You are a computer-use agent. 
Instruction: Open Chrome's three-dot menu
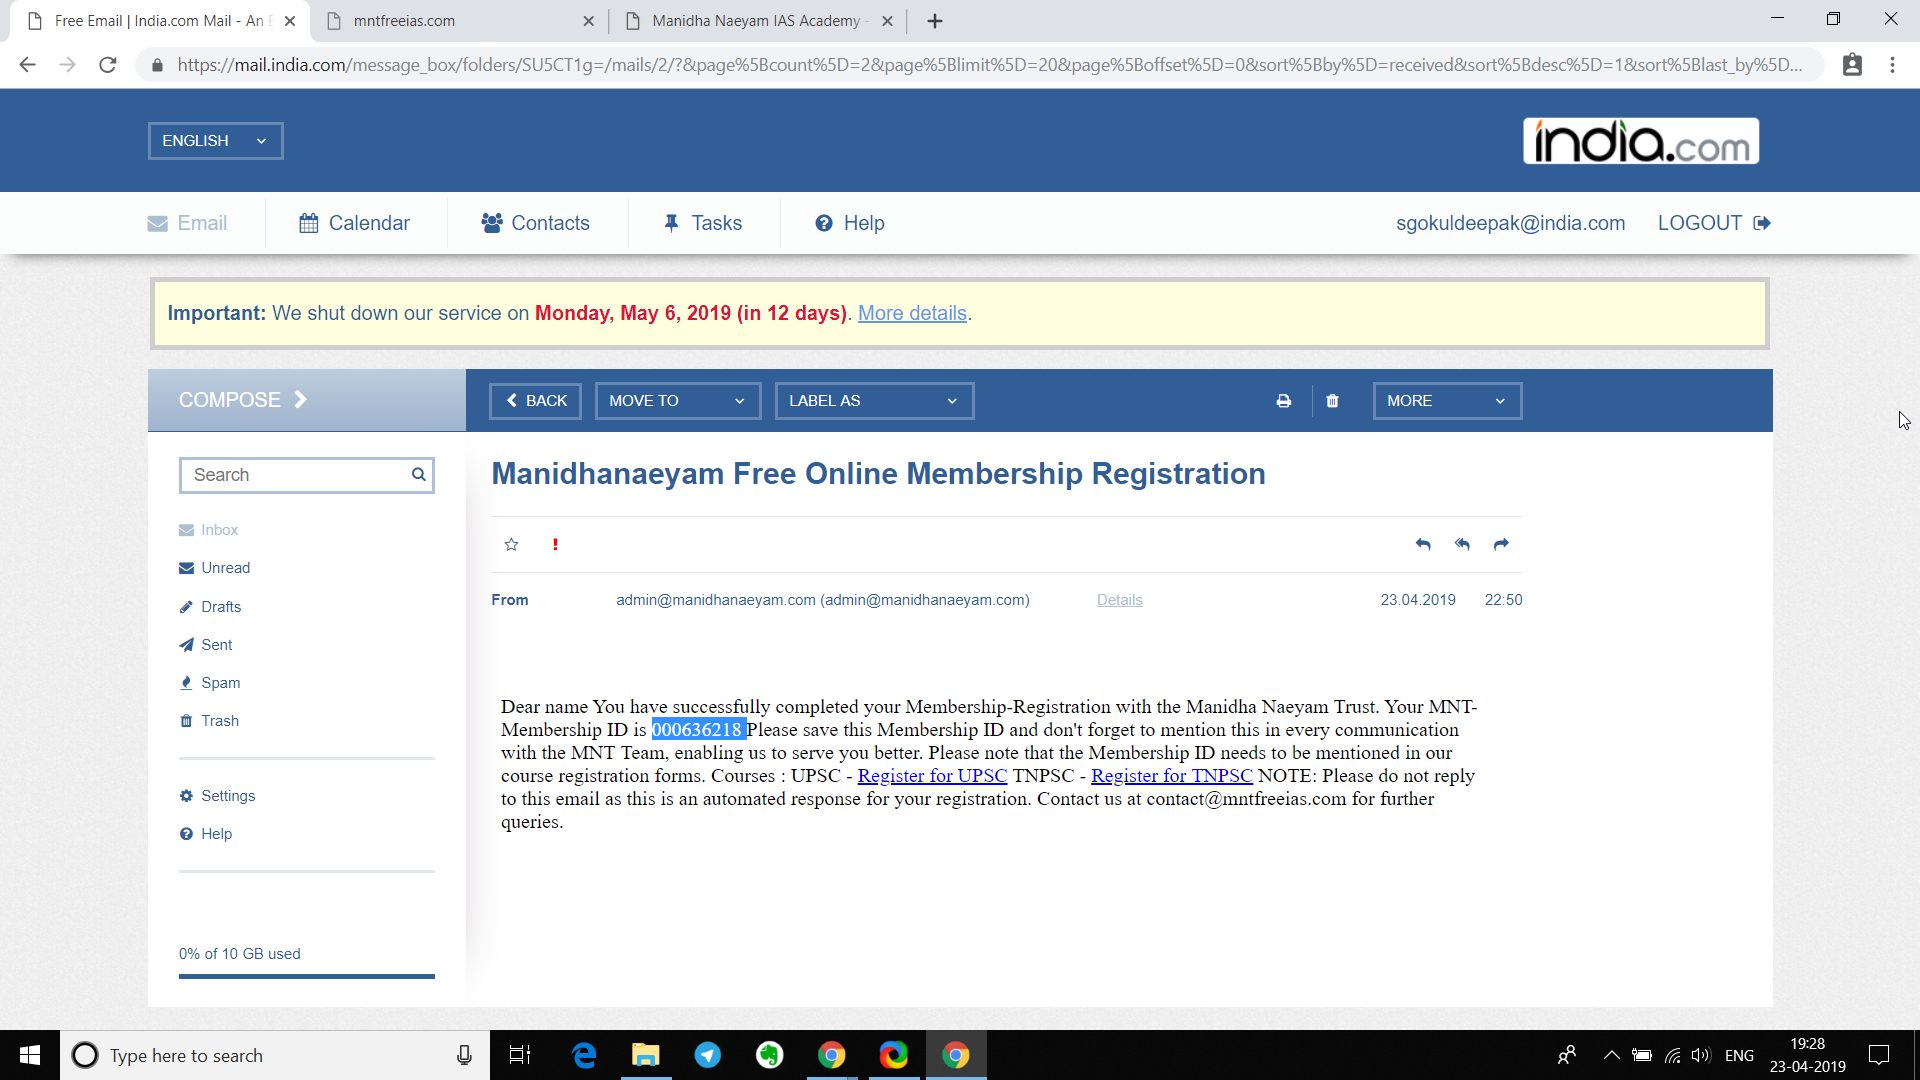pyautogui.click(x=1892, y=65)
